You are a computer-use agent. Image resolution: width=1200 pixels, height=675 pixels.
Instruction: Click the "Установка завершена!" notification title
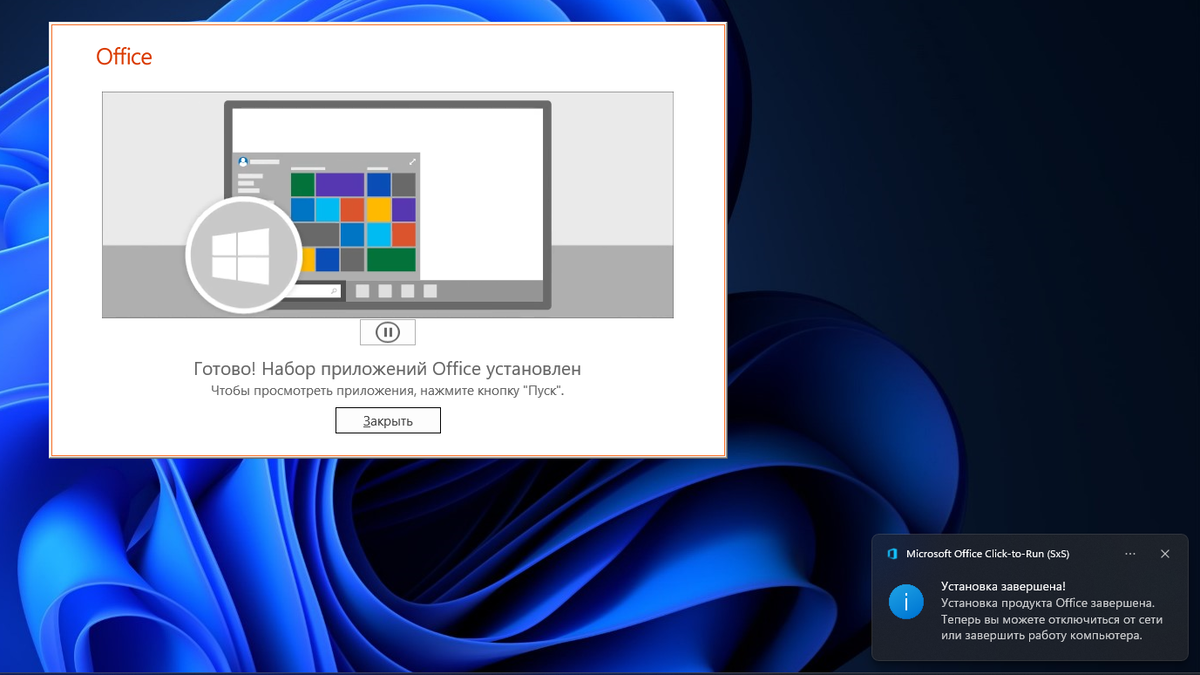(x=1003, y=587)
